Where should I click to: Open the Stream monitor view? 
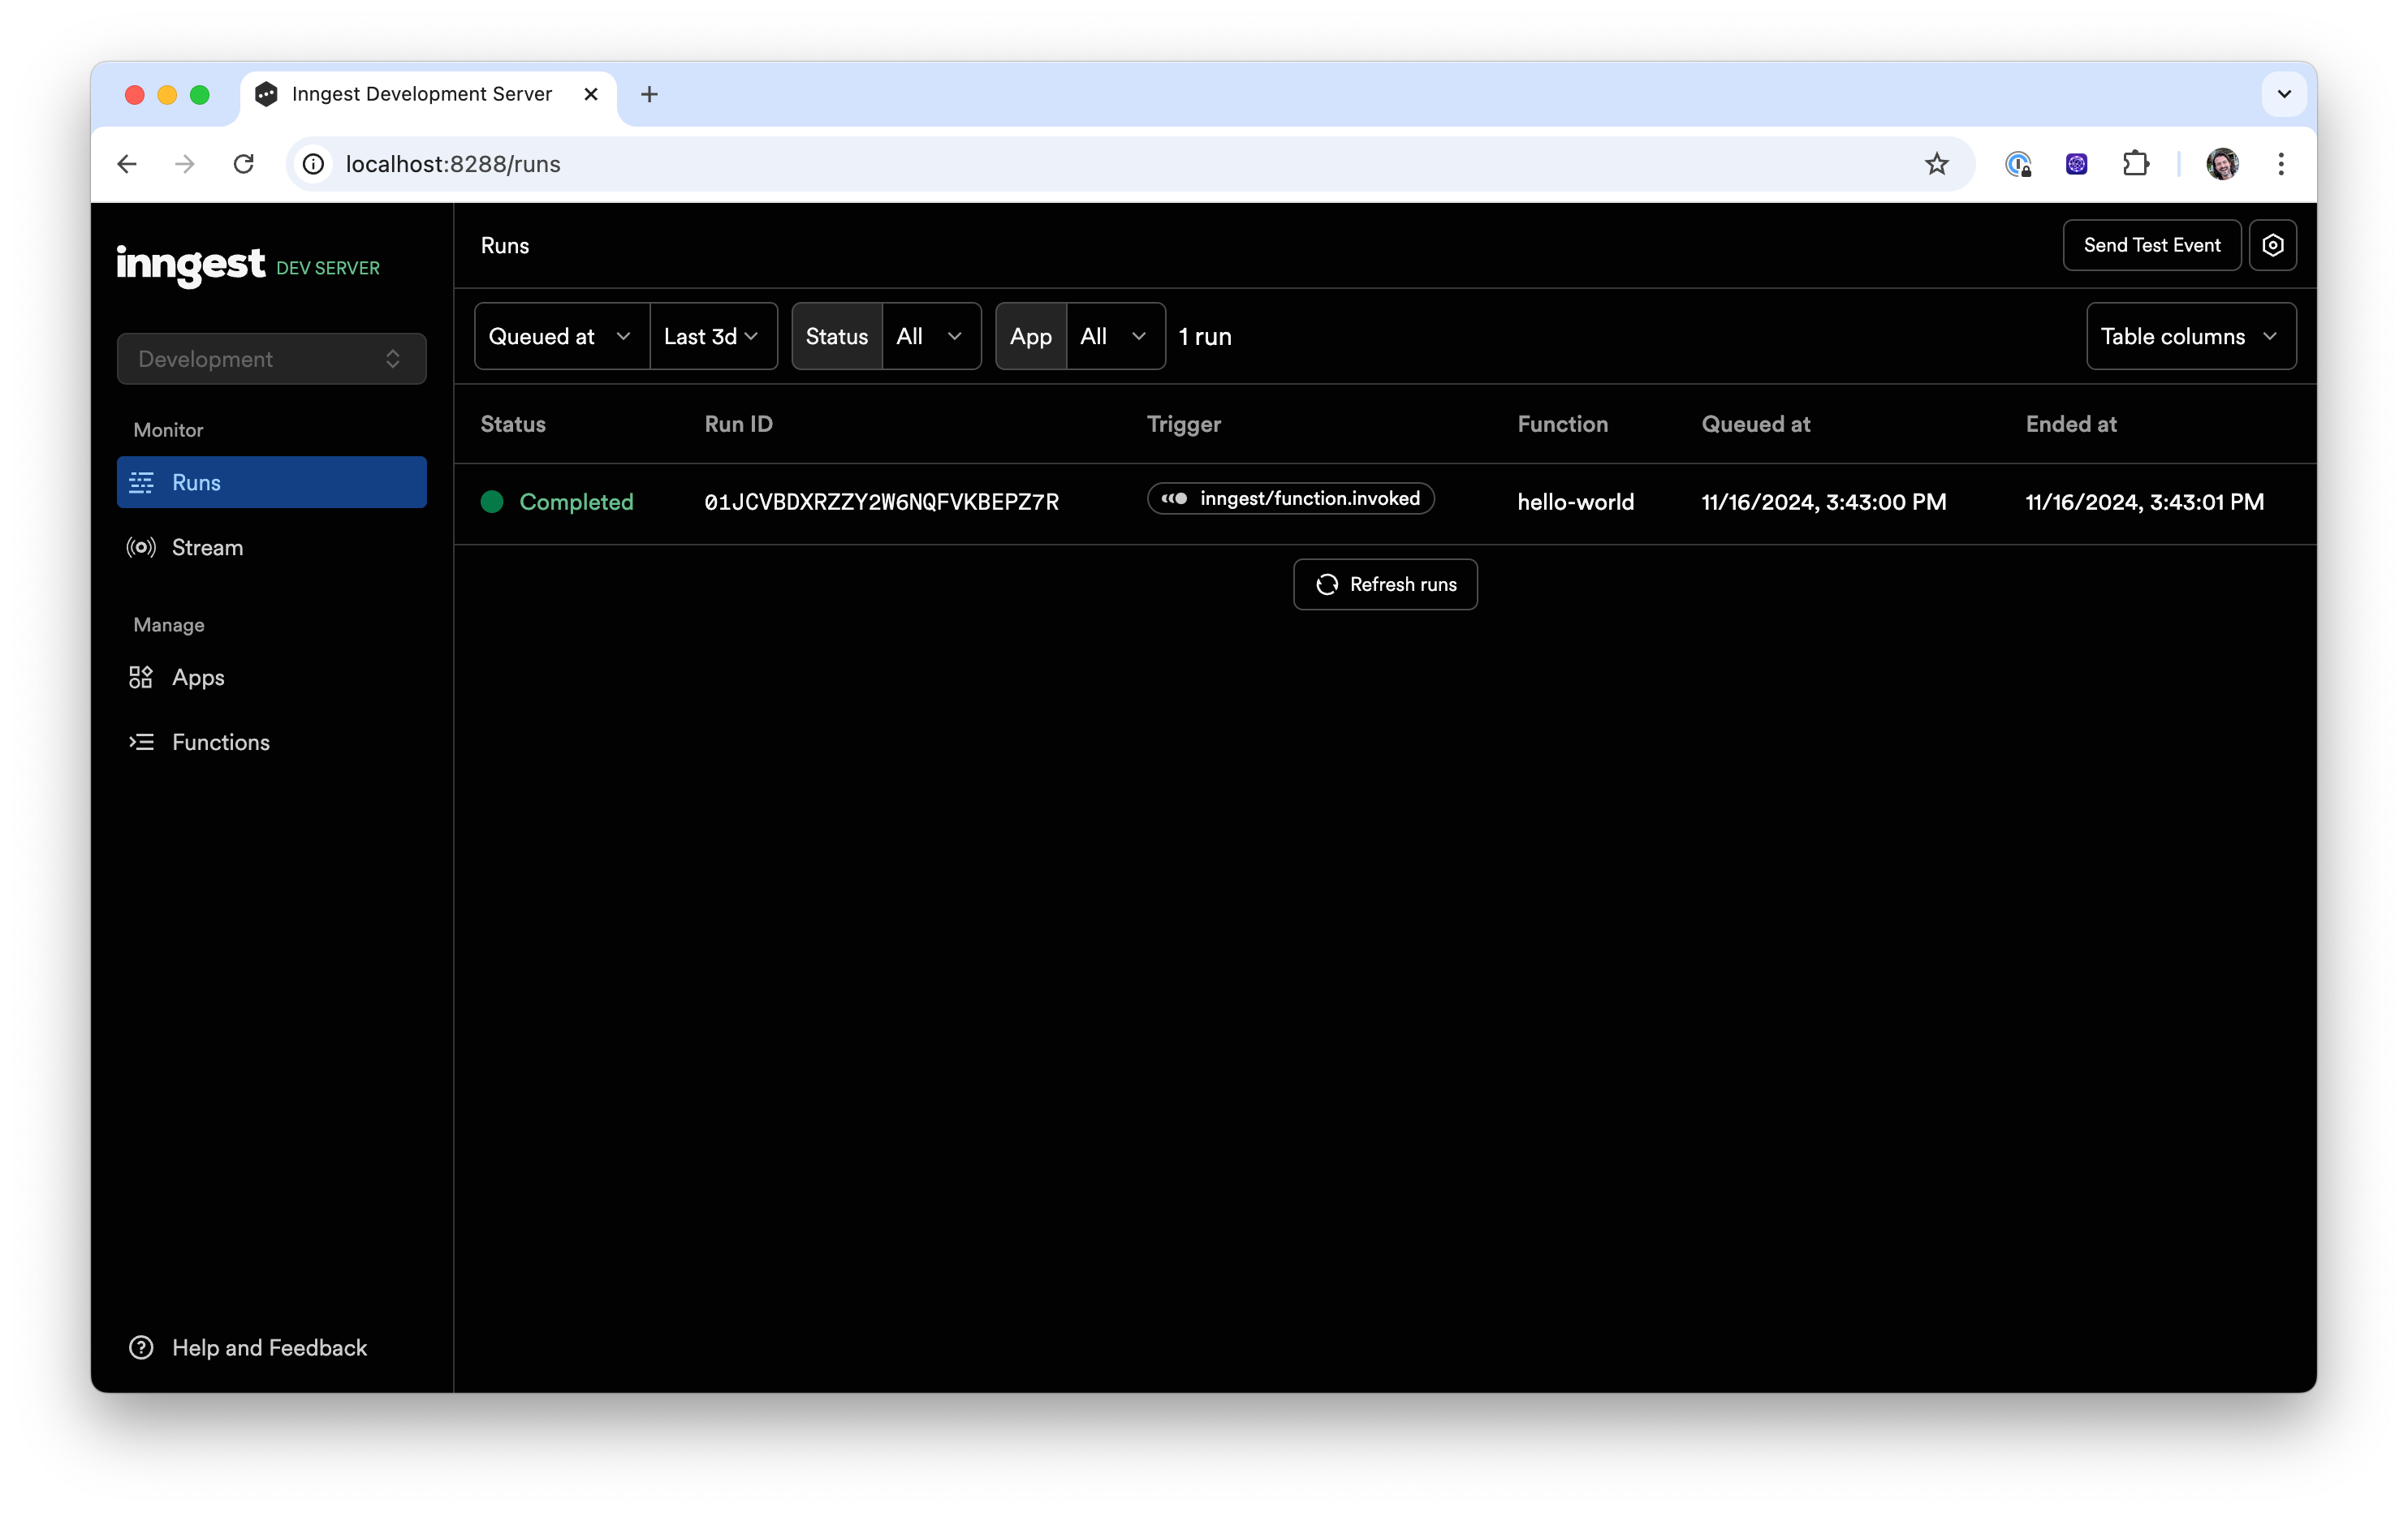pos(207,547)
